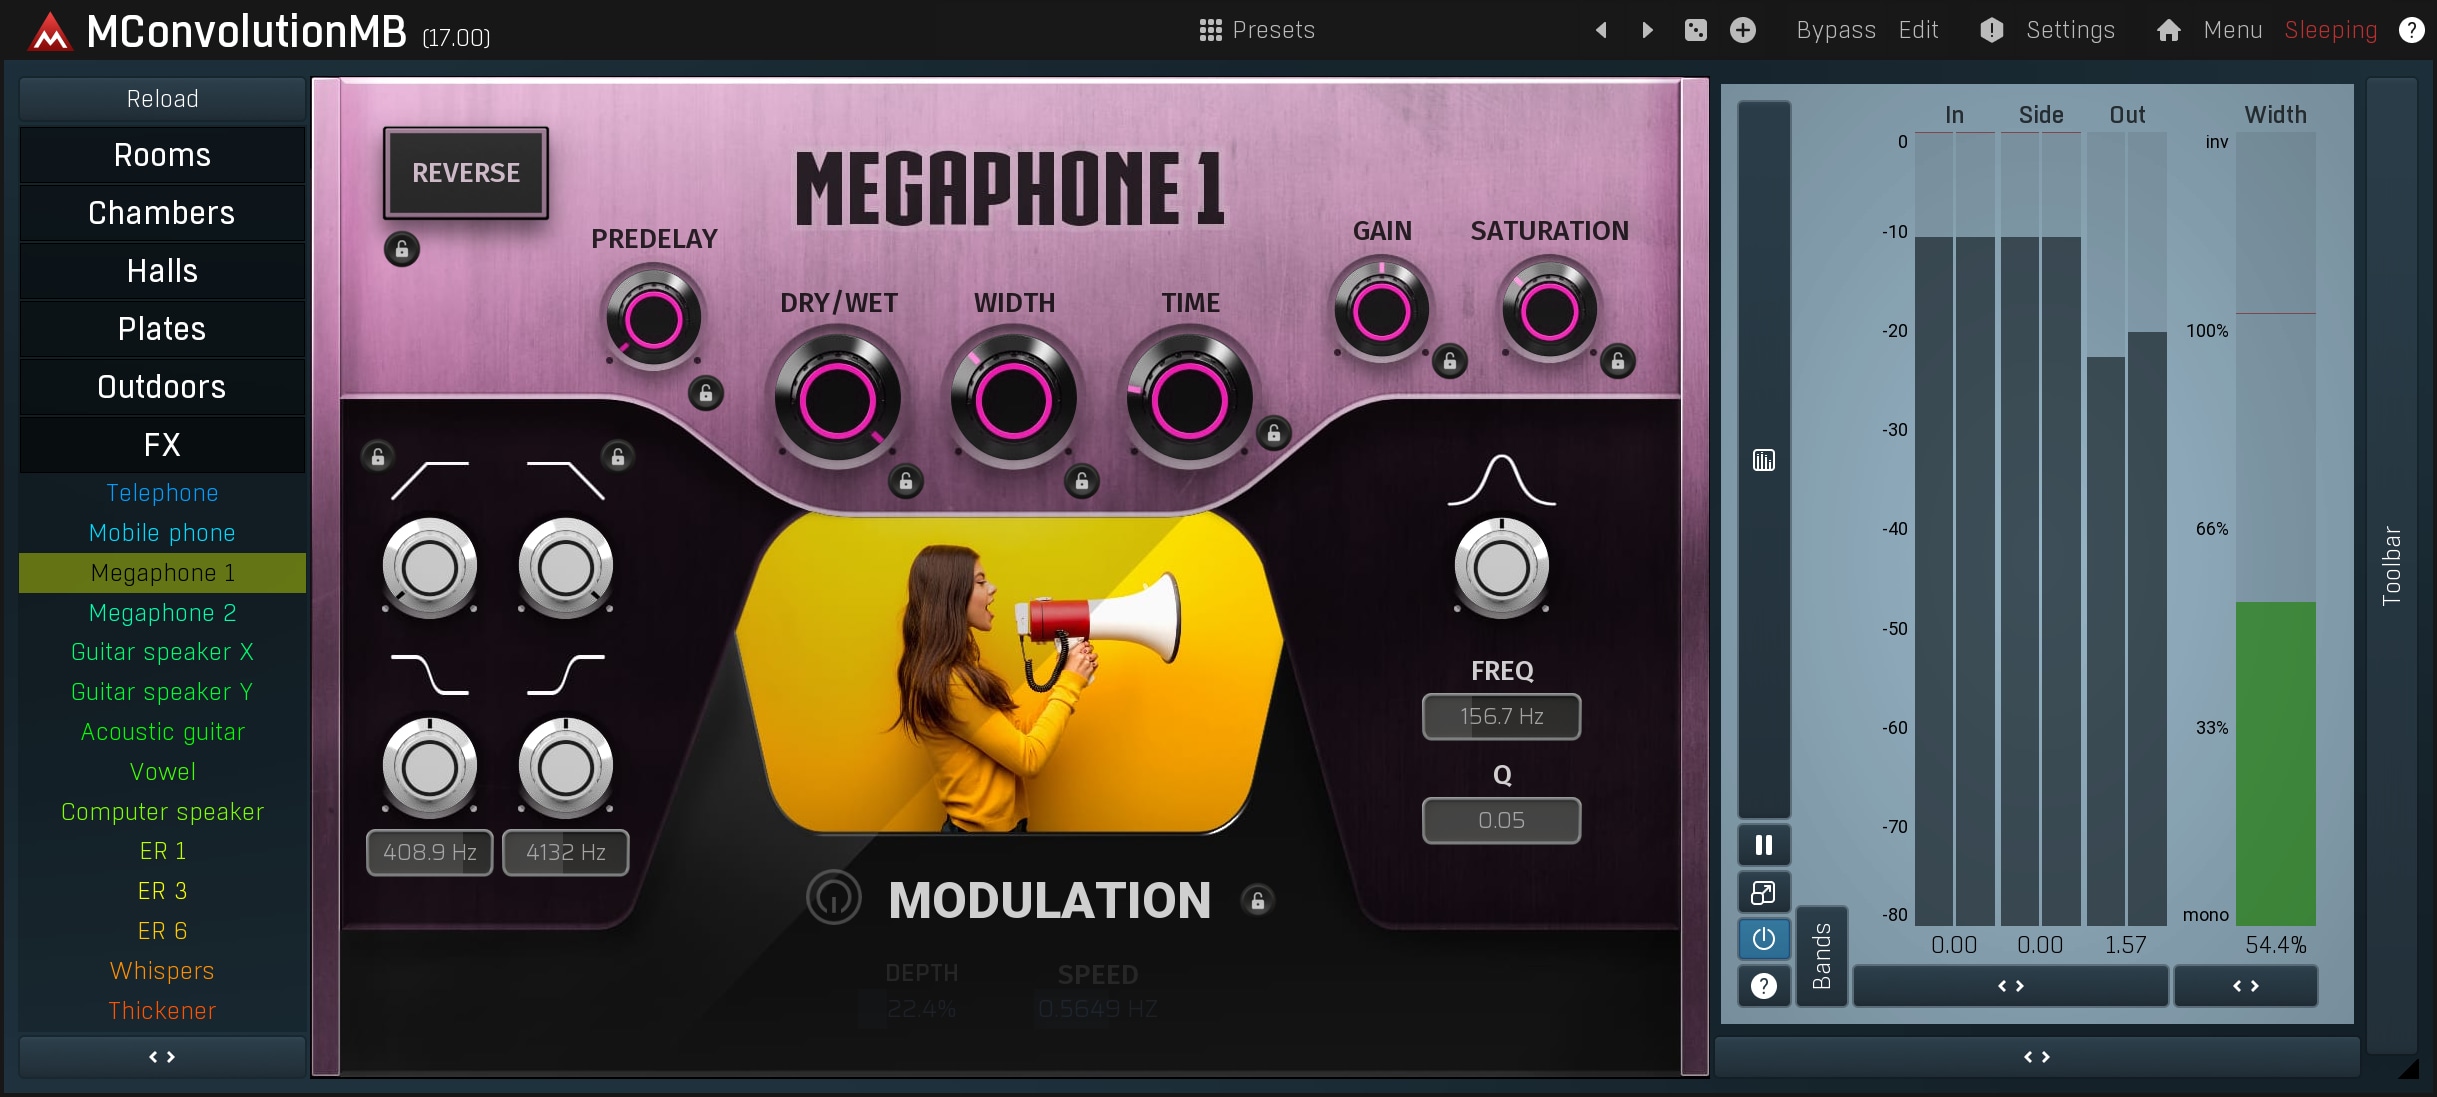This screenshot has width=2437, height=1097.
Task: Select the Megaphone 2 impulse response
Action: pyautogui.click(x=162, y=613)
